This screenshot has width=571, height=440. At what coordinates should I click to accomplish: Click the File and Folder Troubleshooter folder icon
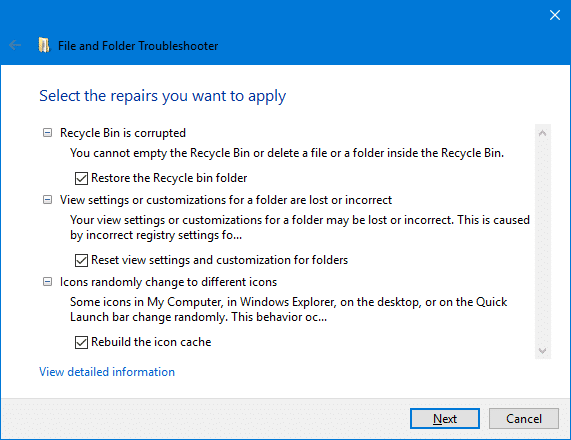44,46
